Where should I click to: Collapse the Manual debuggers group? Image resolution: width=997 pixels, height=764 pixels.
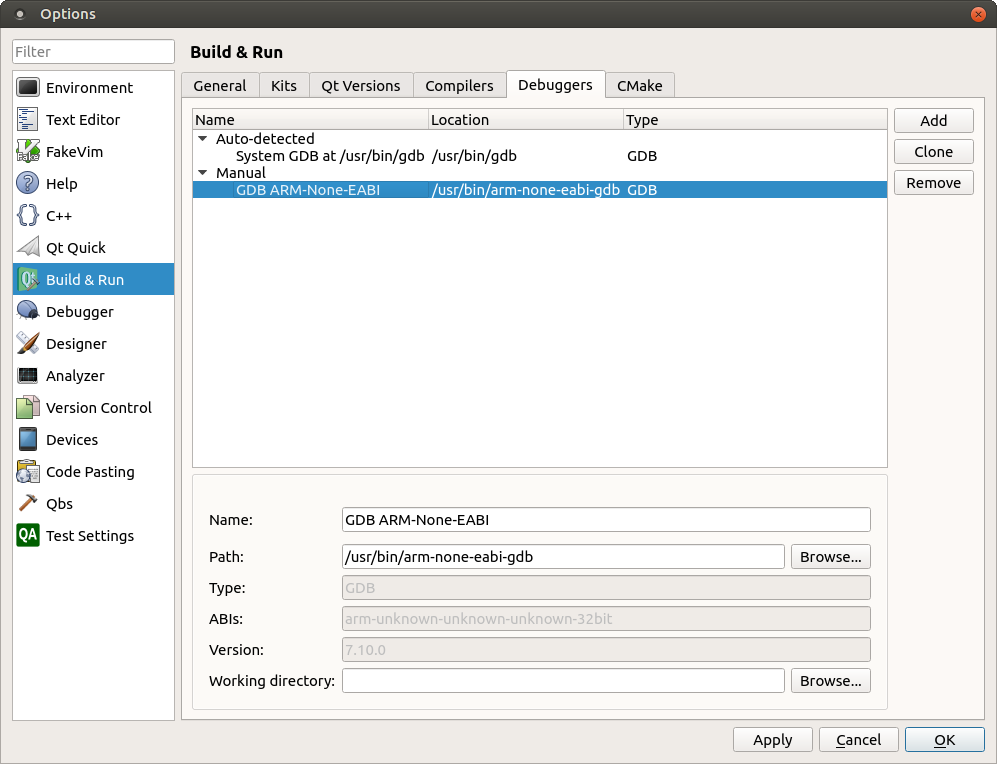point(203,173)
